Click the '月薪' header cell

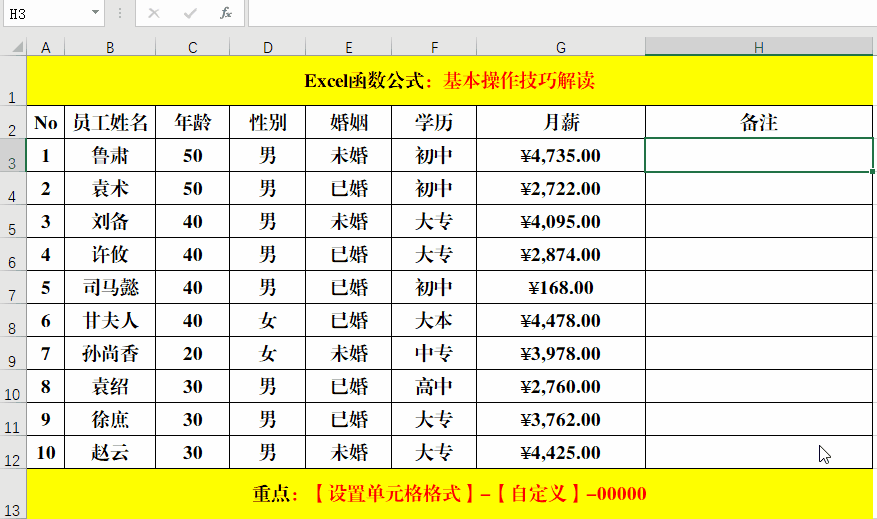point(561,122)
